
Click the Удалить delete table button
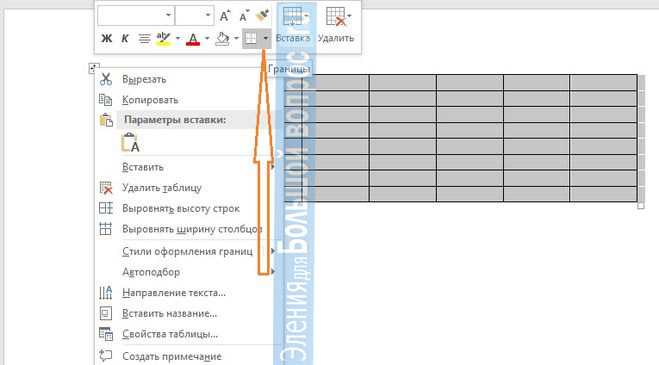[x=336, y=24]
